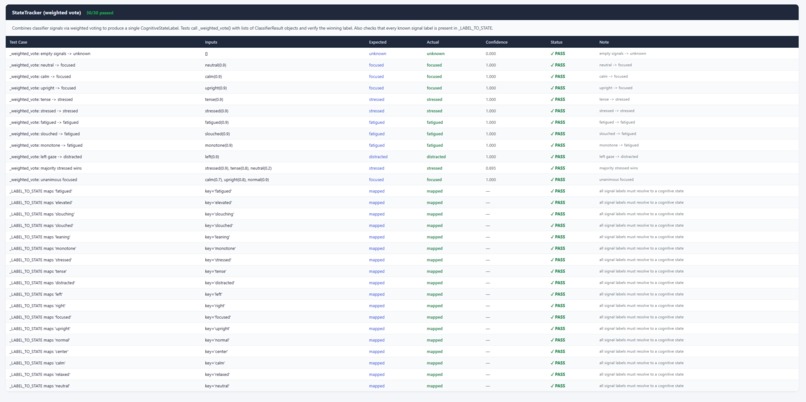
Task: Select row "_LABEL_TO_STATE maps 'stressed'"
Action: point(402,260)
